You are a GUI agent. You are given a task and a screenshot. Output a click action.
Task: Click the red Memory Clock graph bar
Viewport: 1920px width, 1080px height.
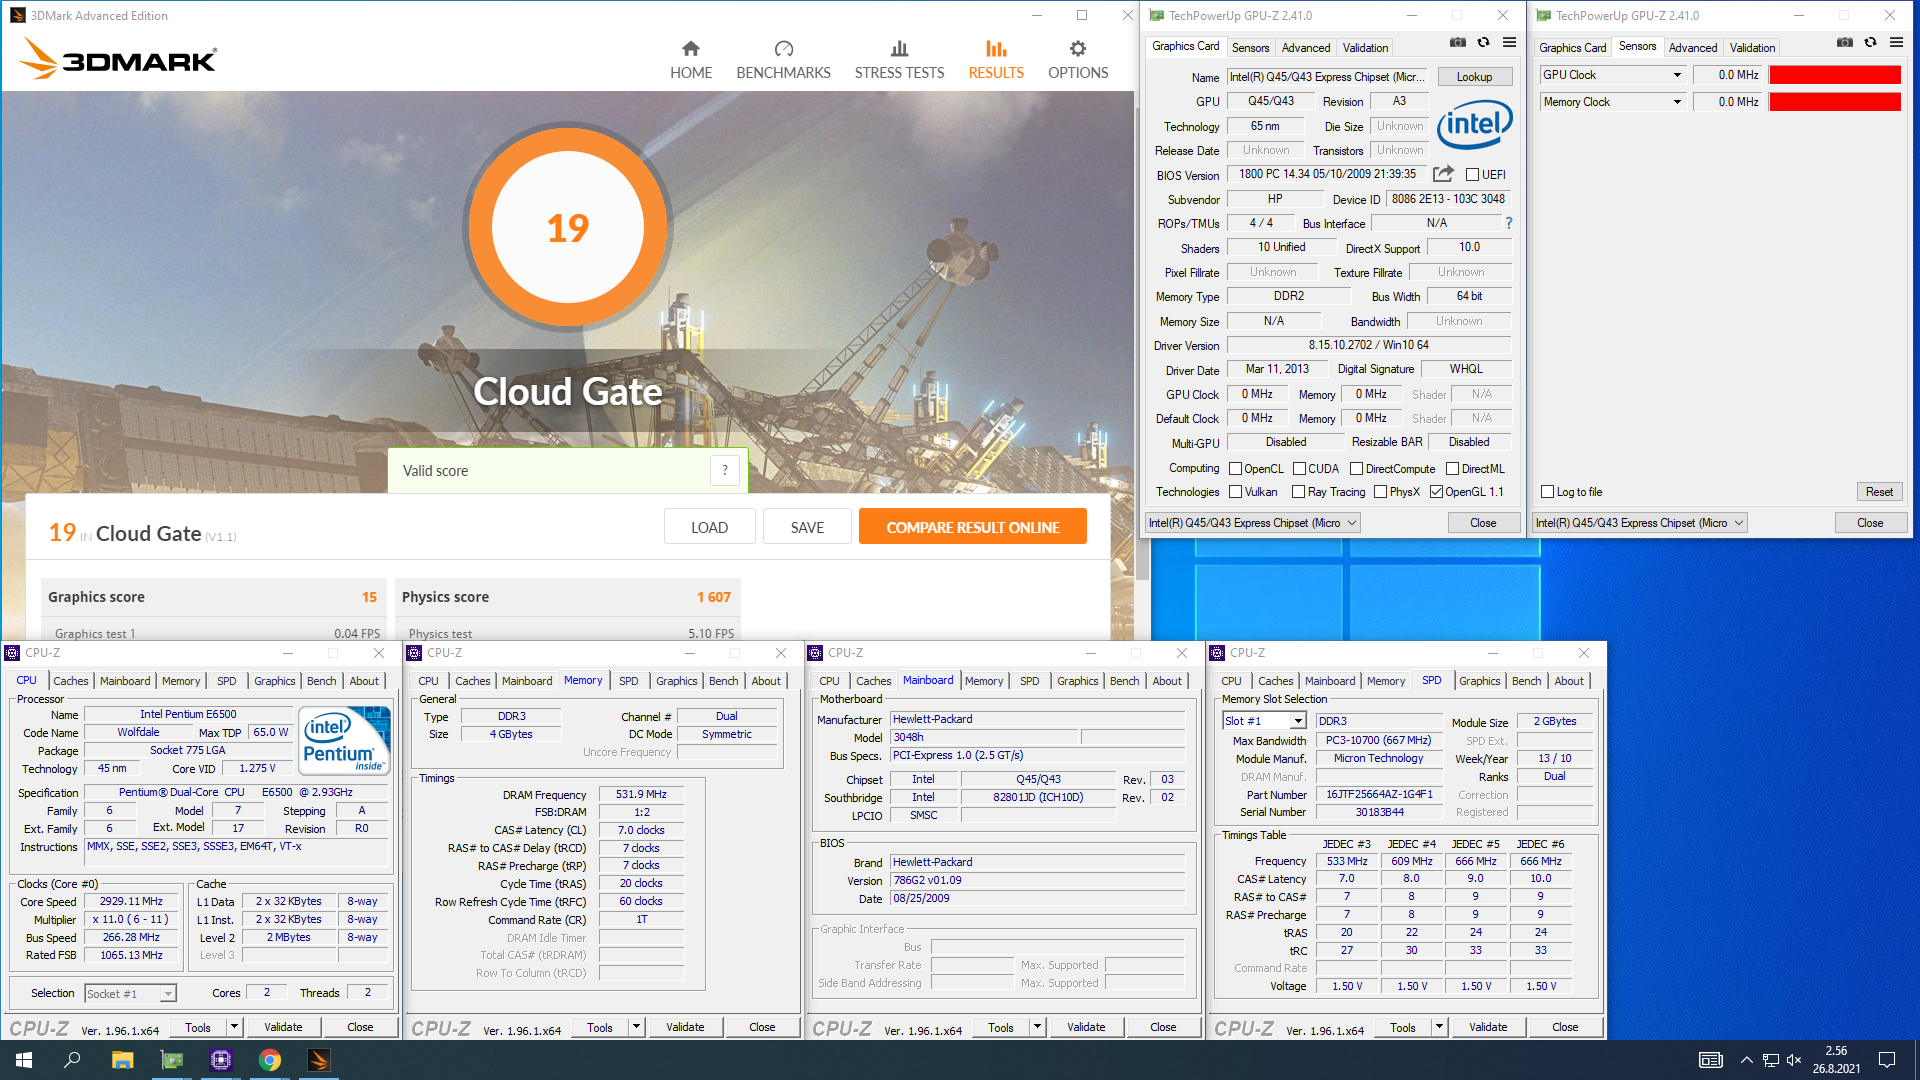tap(1834, 102)
